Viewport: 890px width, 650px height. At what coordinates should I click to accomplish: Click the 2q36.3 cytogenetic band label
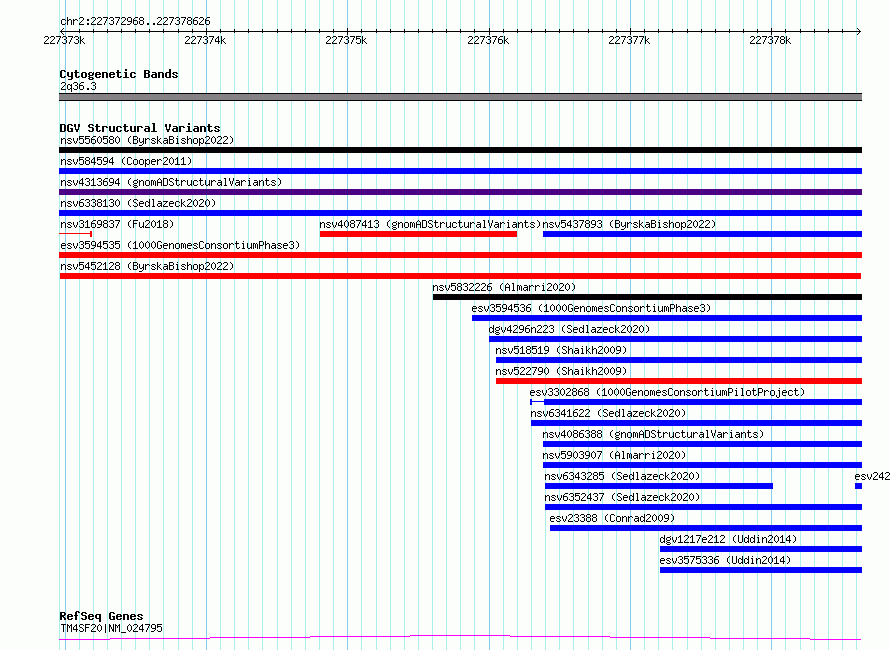coord(78,86)
